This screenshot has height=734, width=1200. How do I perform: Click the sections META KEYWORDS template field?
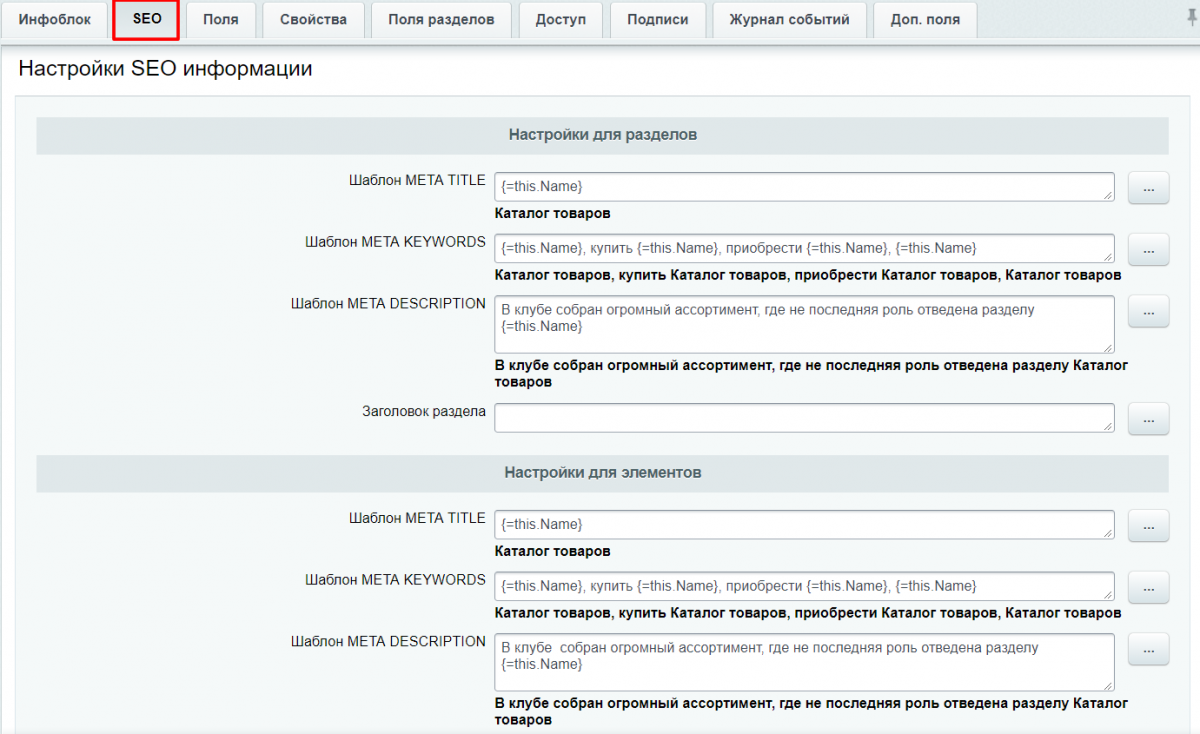point(804,248)
